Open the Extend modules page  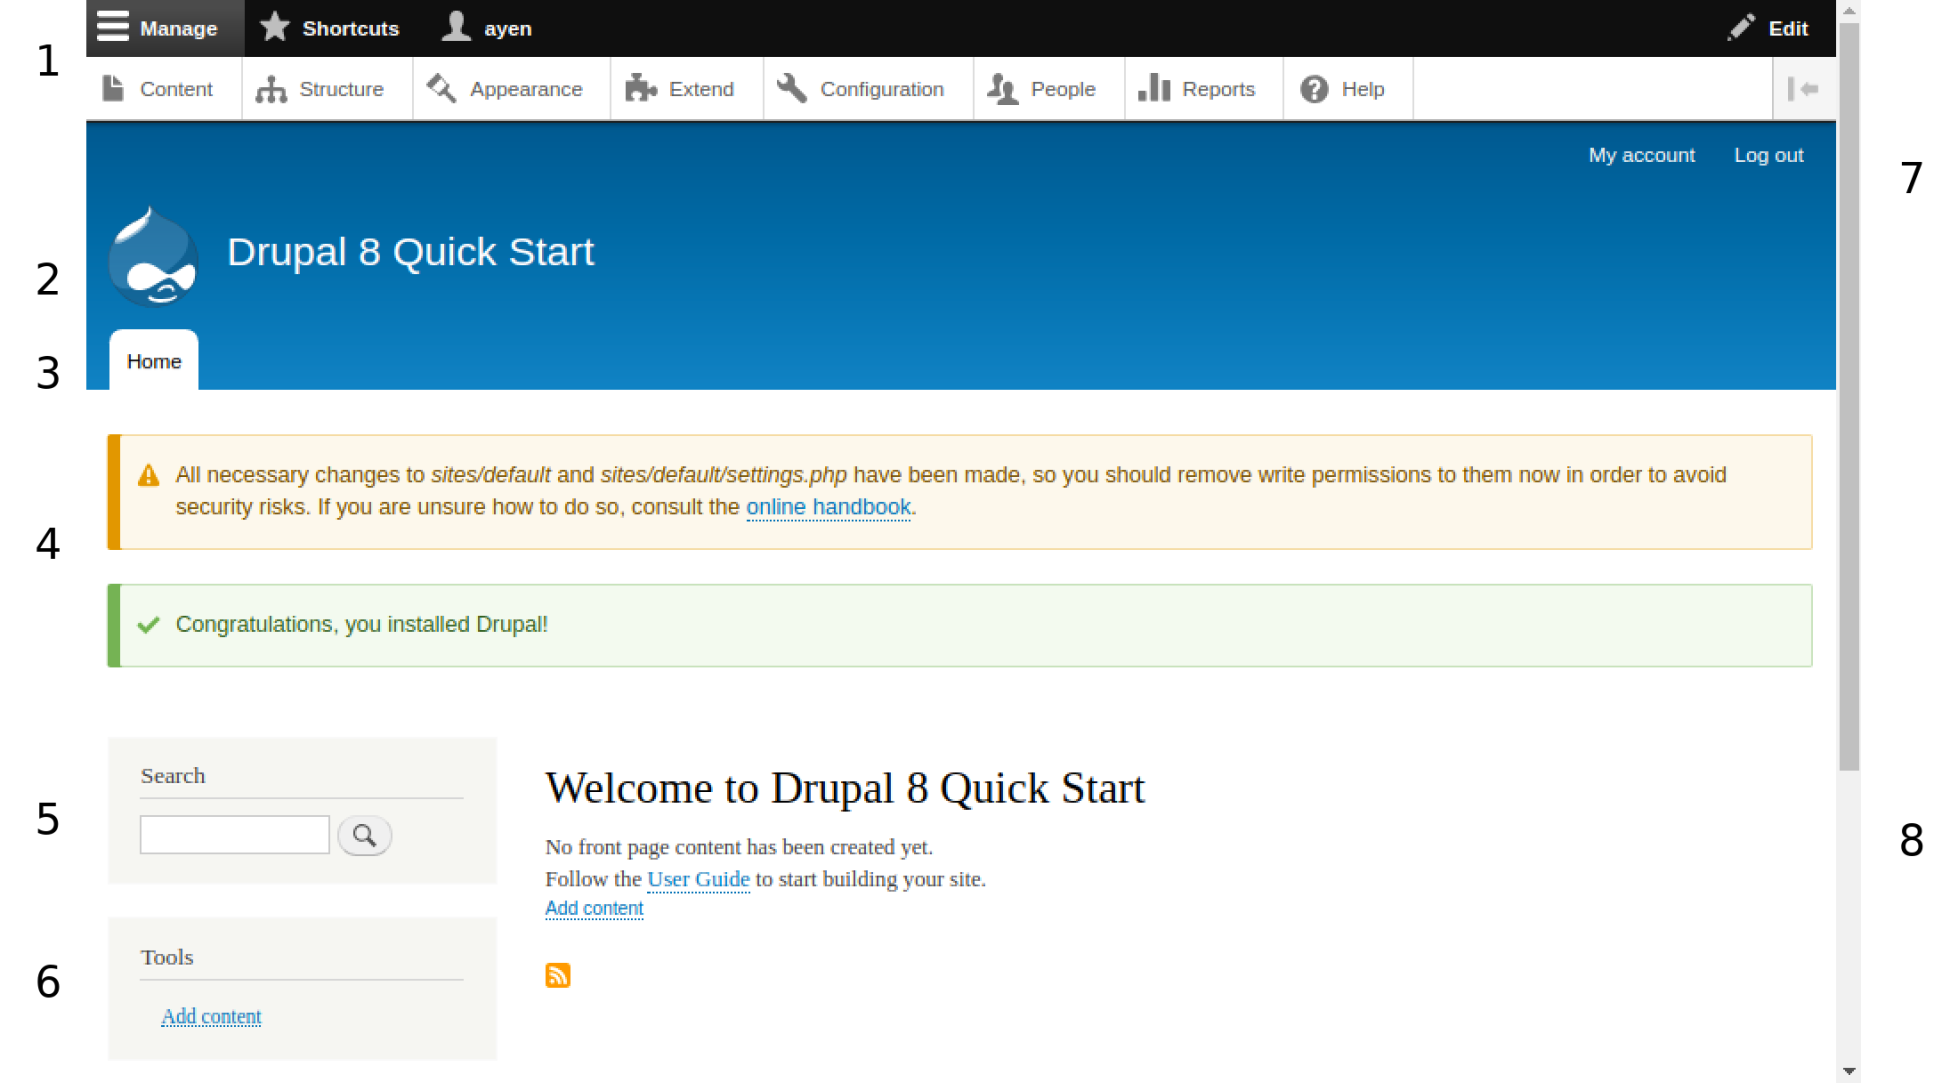pos(681,89)
